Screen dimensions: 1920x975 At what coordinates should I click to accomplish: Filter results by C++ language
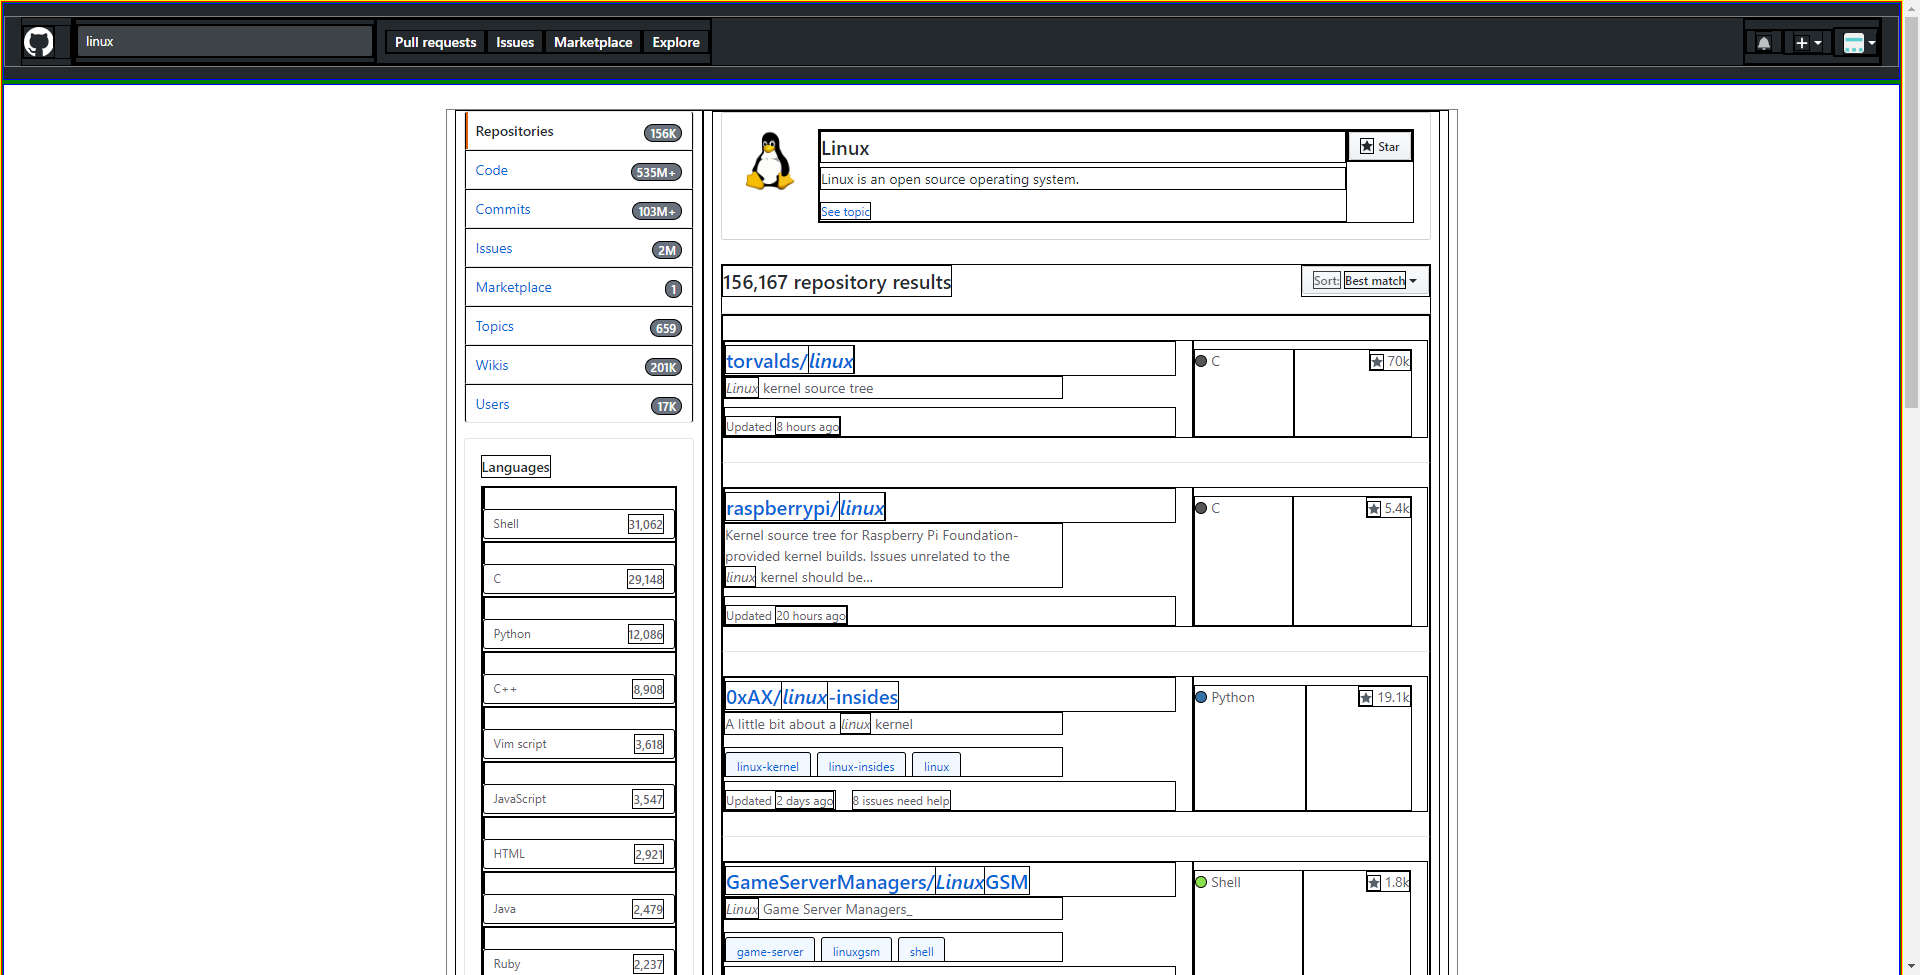tap(579, 689)
